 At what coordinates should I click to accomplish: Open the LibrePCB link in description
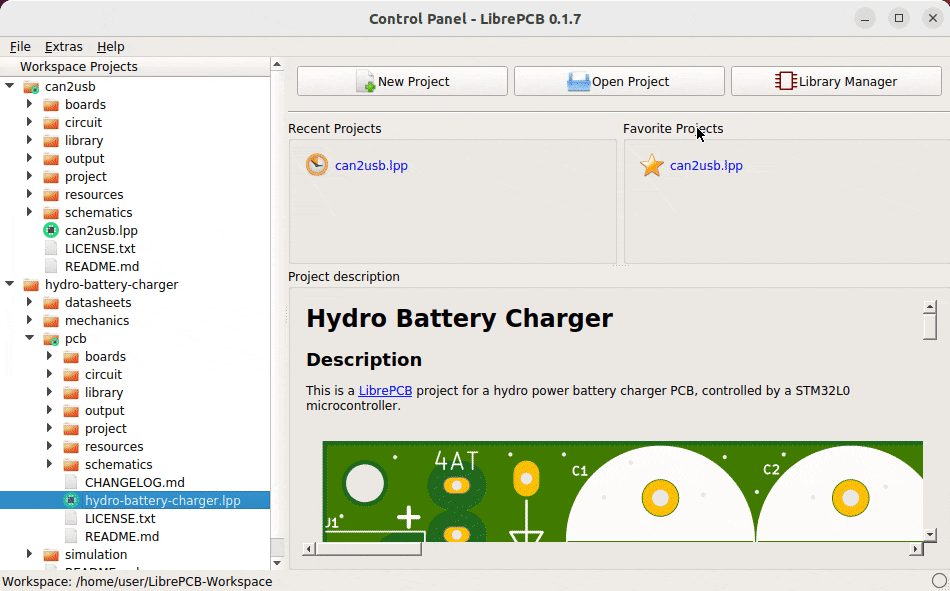(385, 390)
